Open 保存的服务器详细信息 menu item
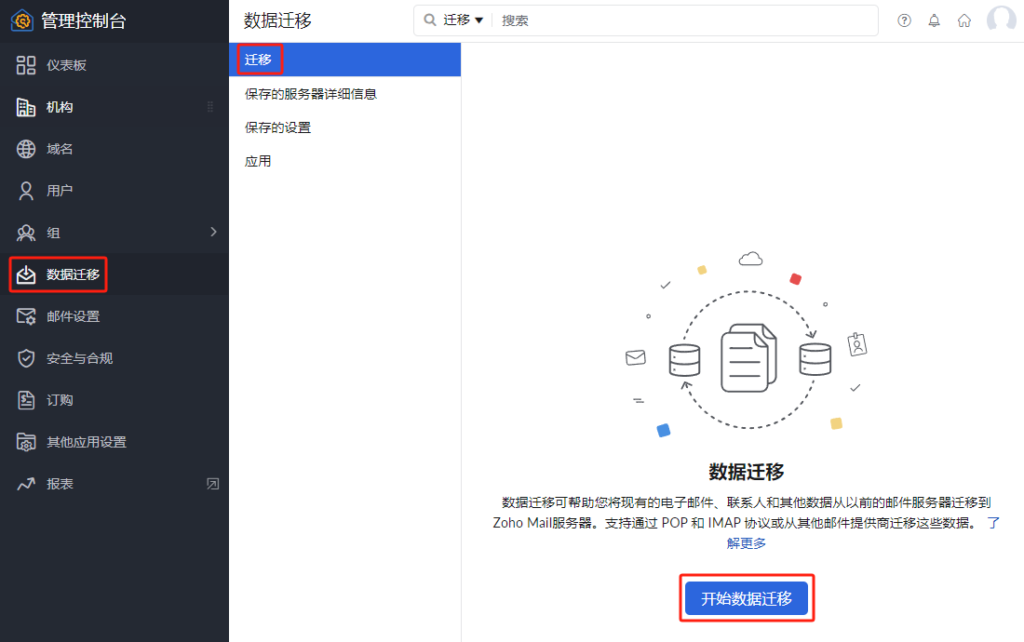The height and width of the screenshot is (642, 1024). point(310,94)
